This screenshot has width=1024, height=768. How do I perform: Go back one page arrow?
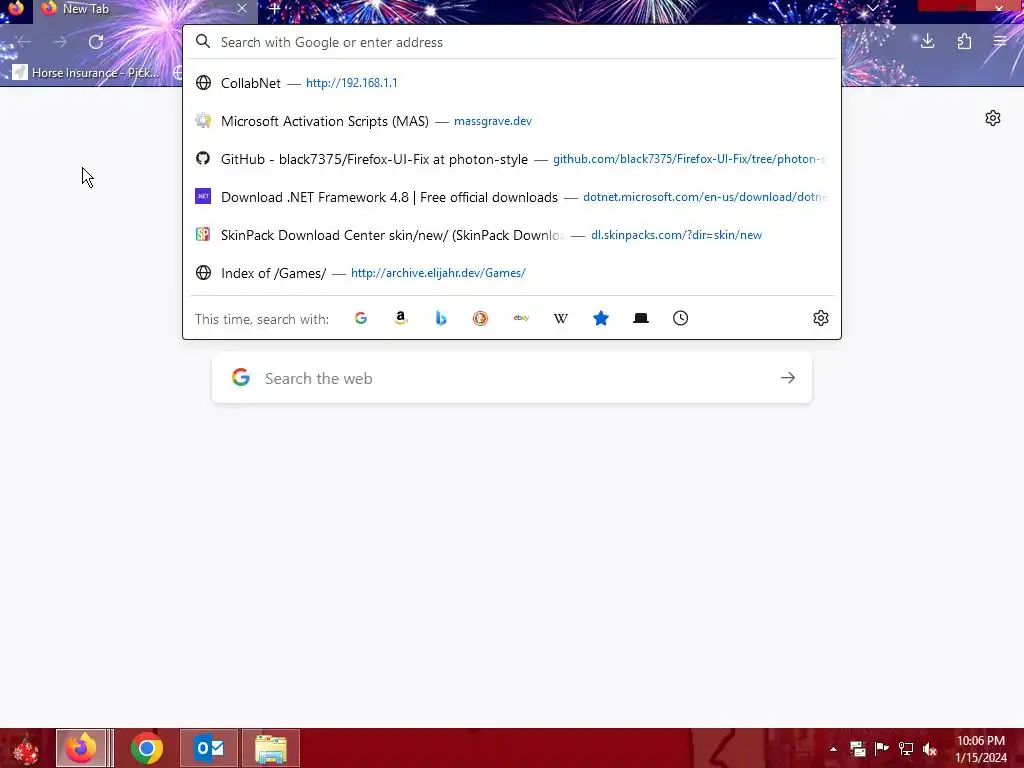(x=24, y=42)
